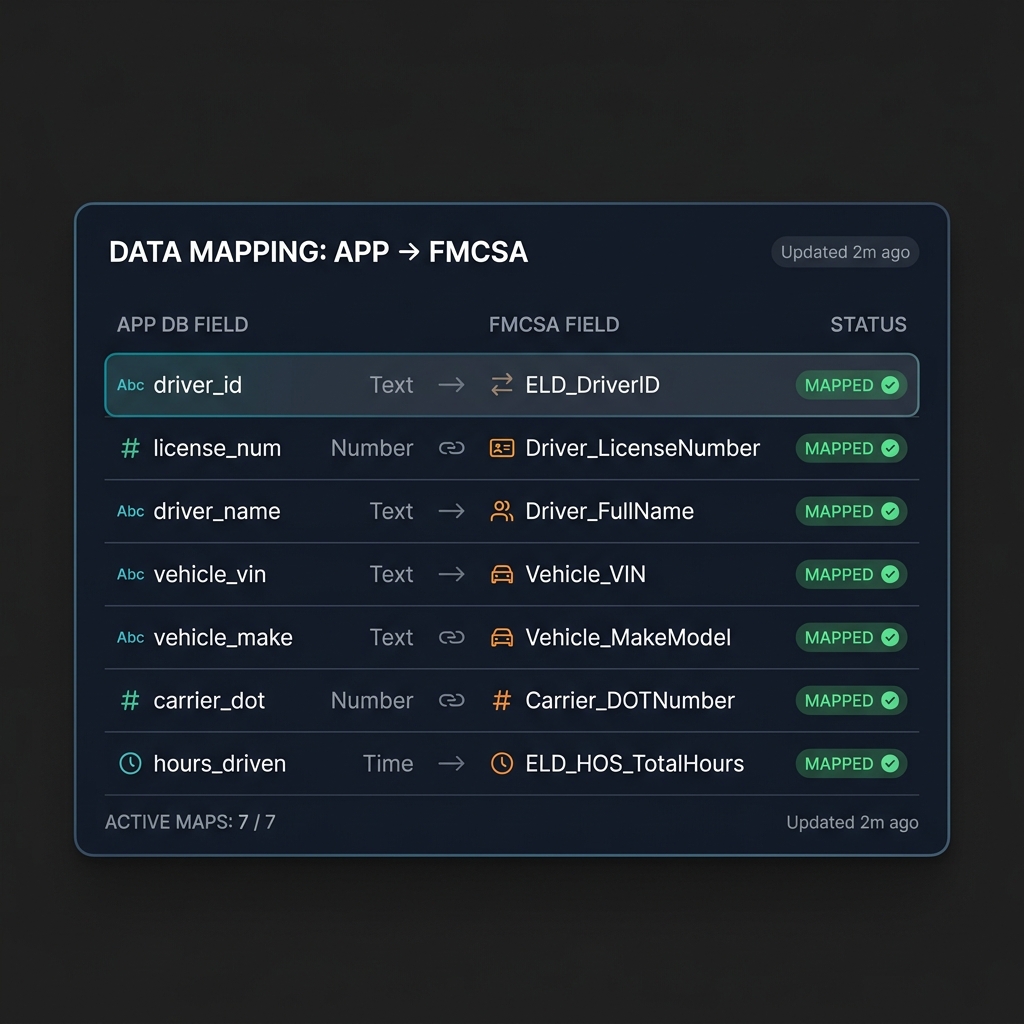Select the hours_driven field name
The width and height of the screenshot is (1024, 1024).
[219, 763]
